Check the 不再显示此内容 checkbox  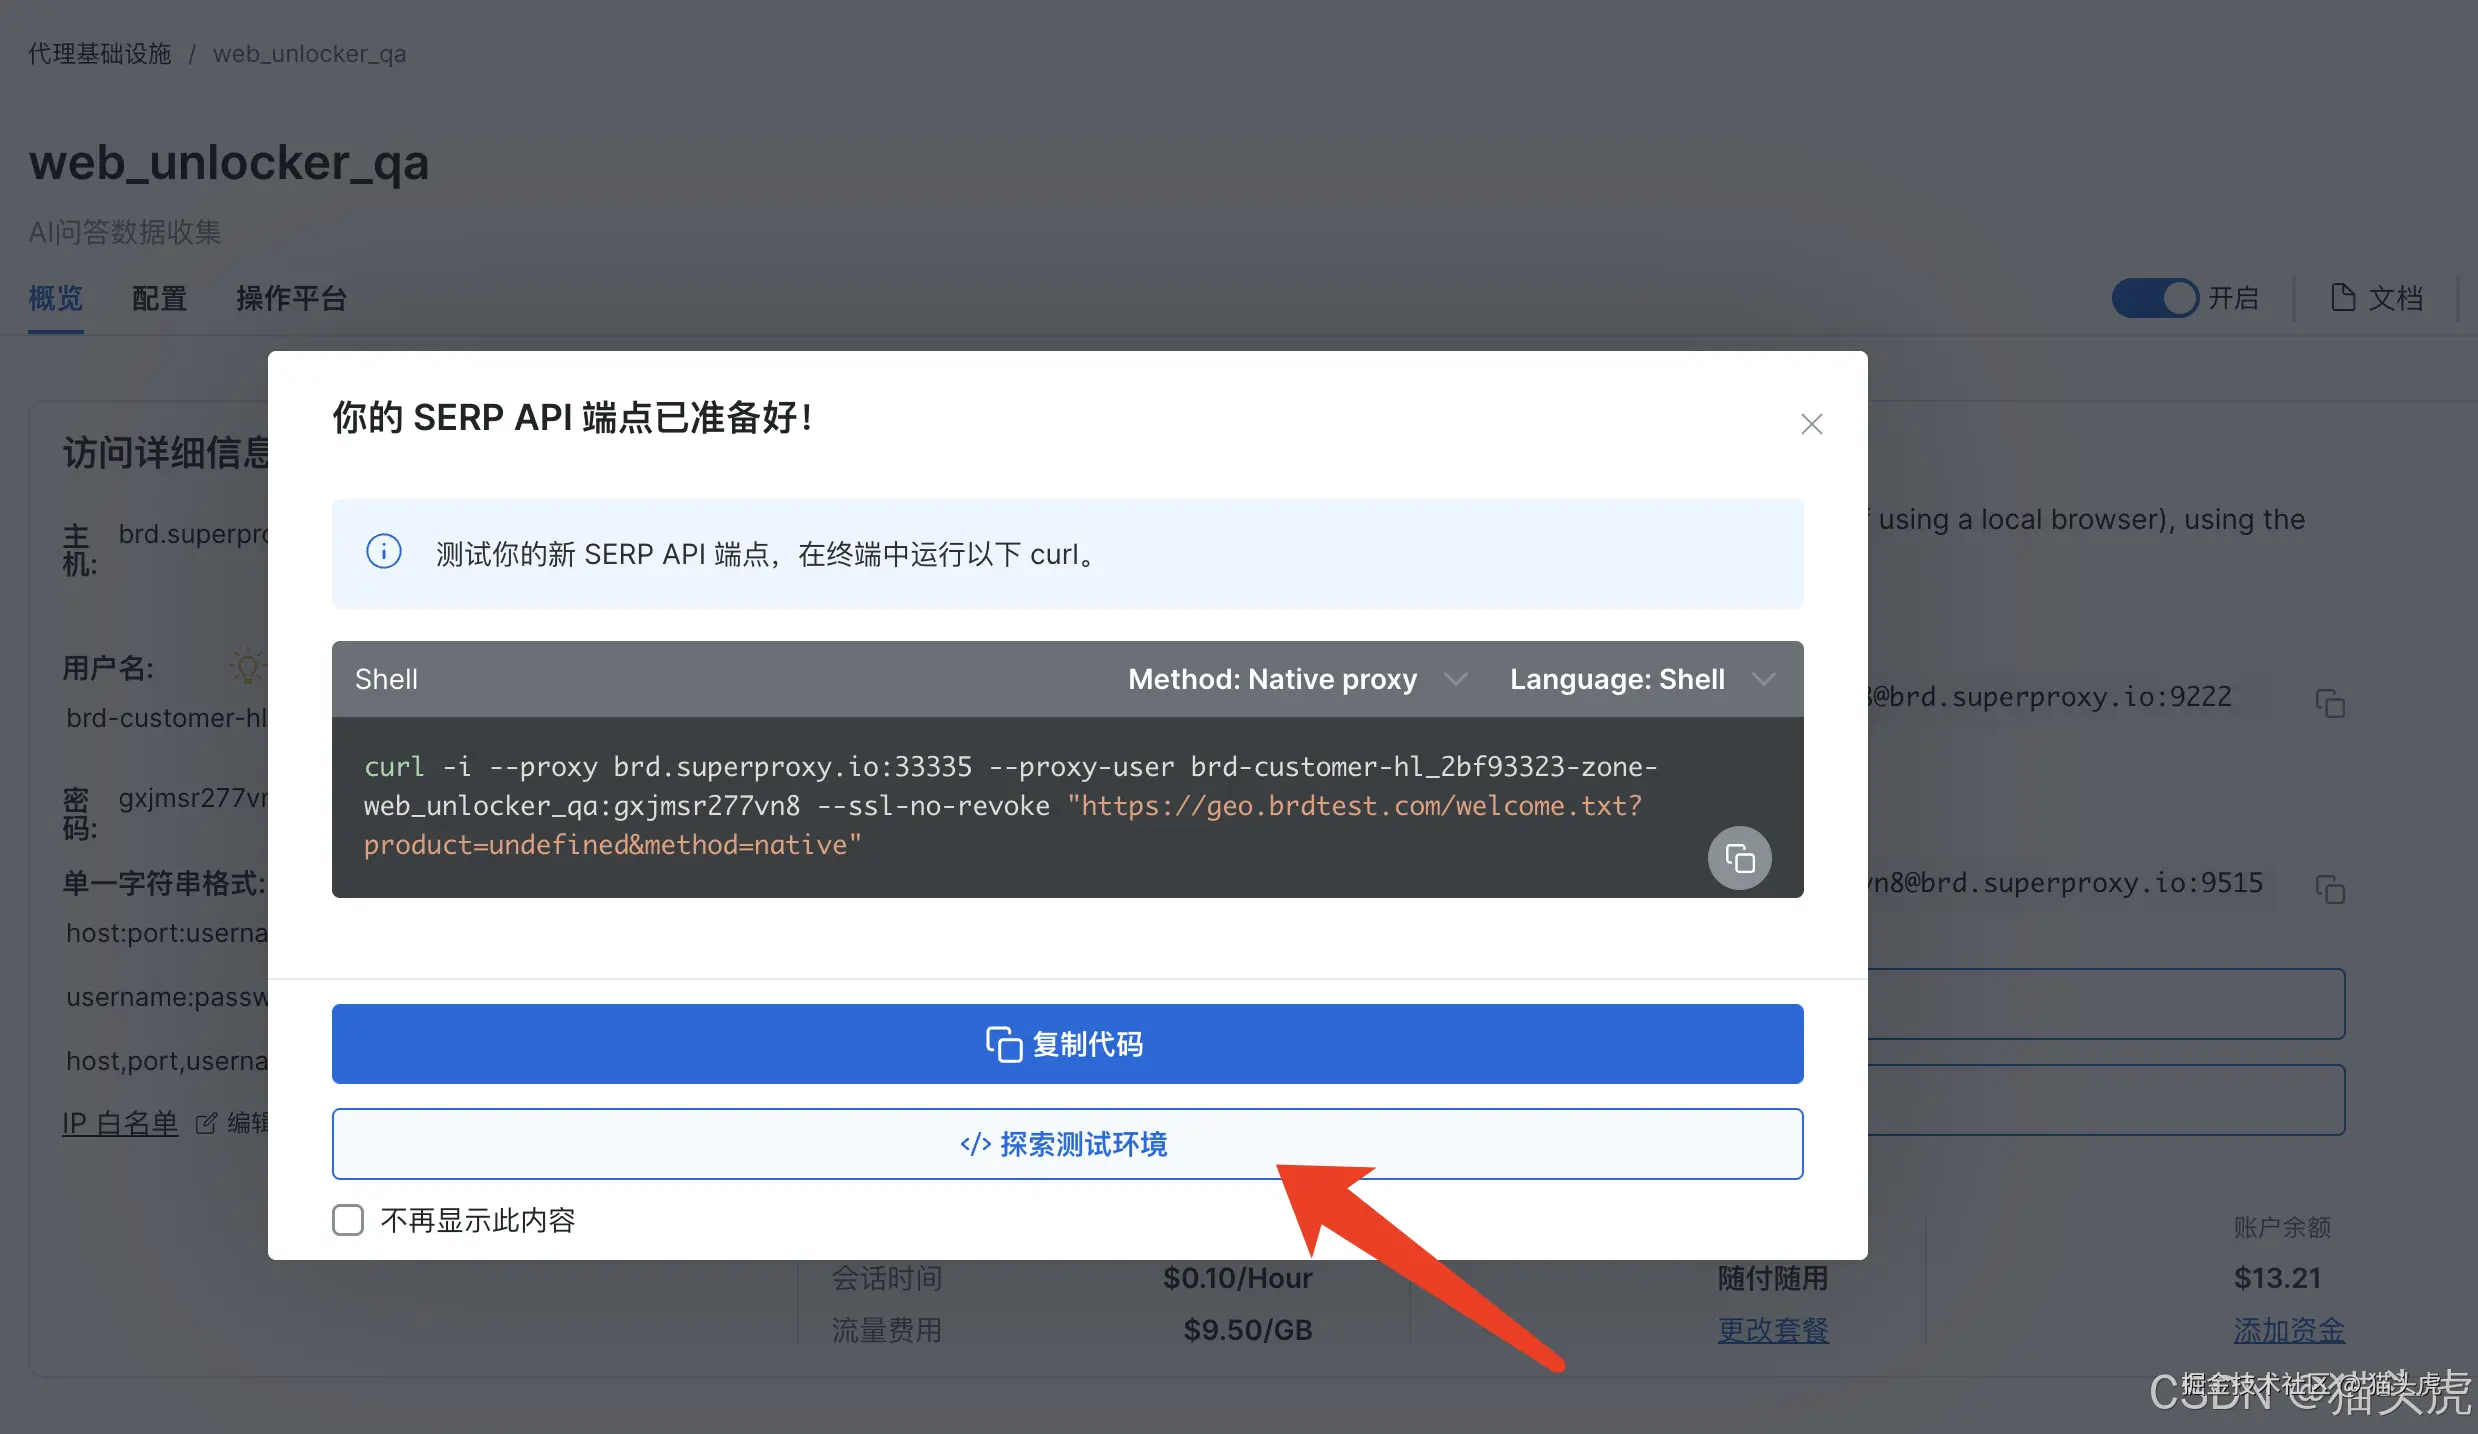(348, 1220)
